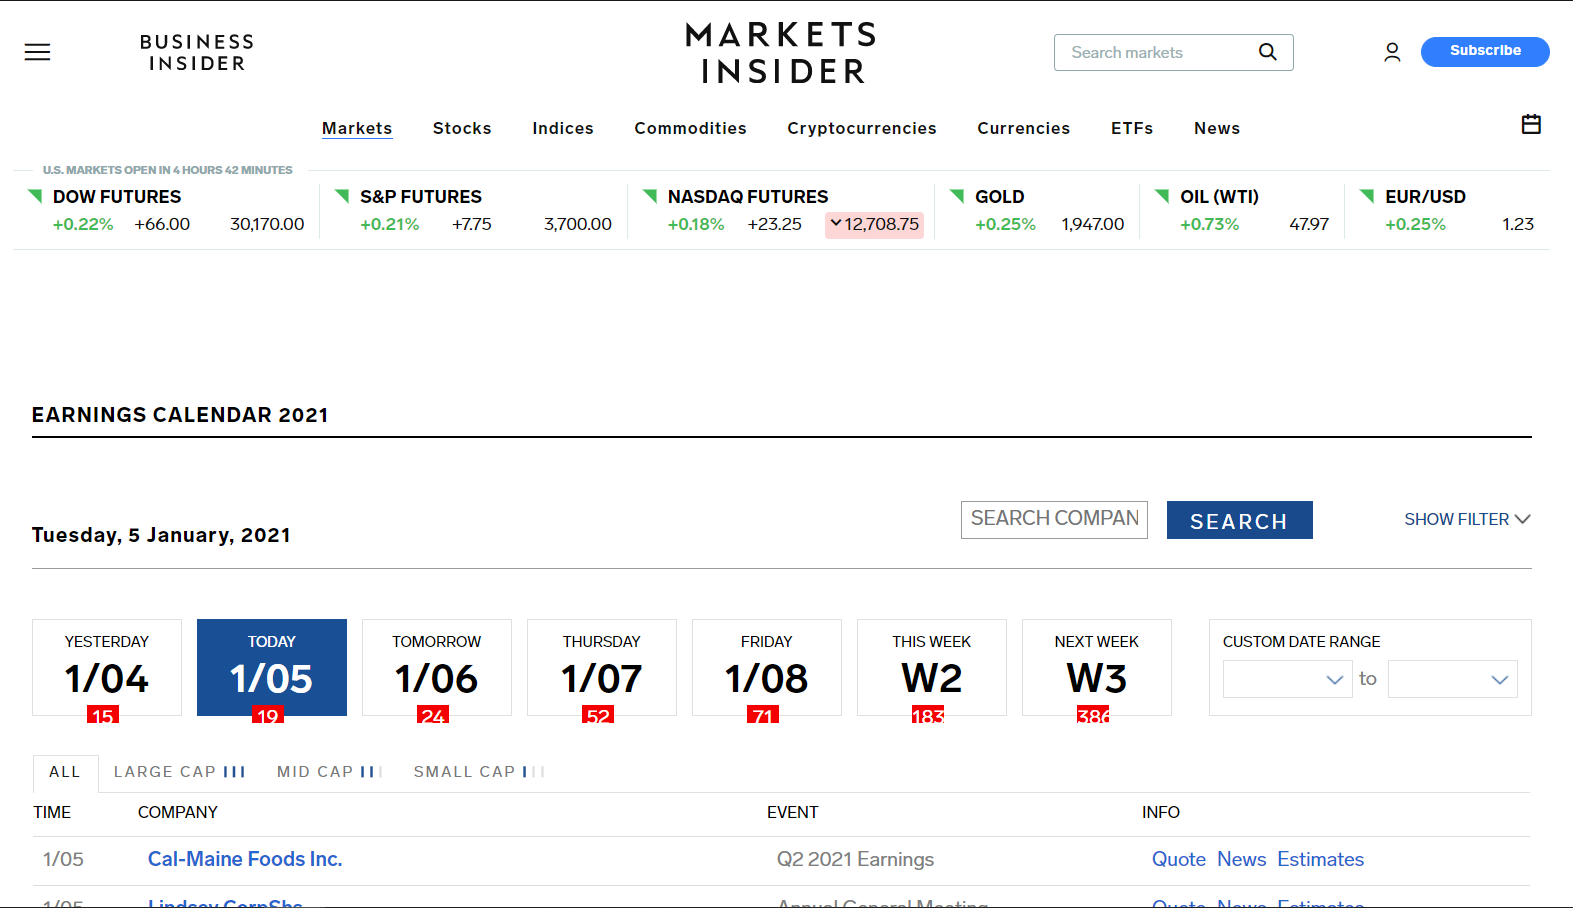1573x908 pixels.
Task: Select the NEXT WEEK W3 tile
Action: 1097,667
